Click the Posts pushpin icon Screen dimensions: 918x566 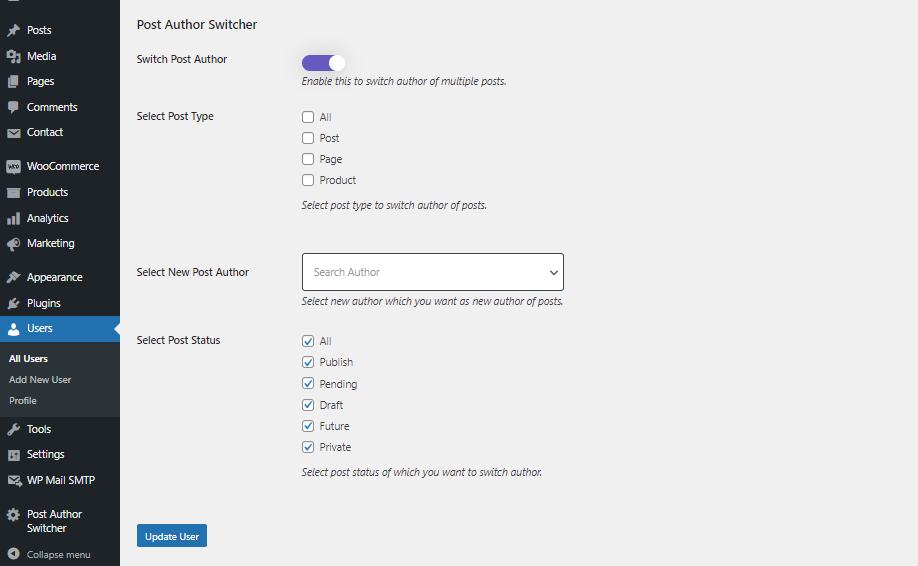click(13, 30)
